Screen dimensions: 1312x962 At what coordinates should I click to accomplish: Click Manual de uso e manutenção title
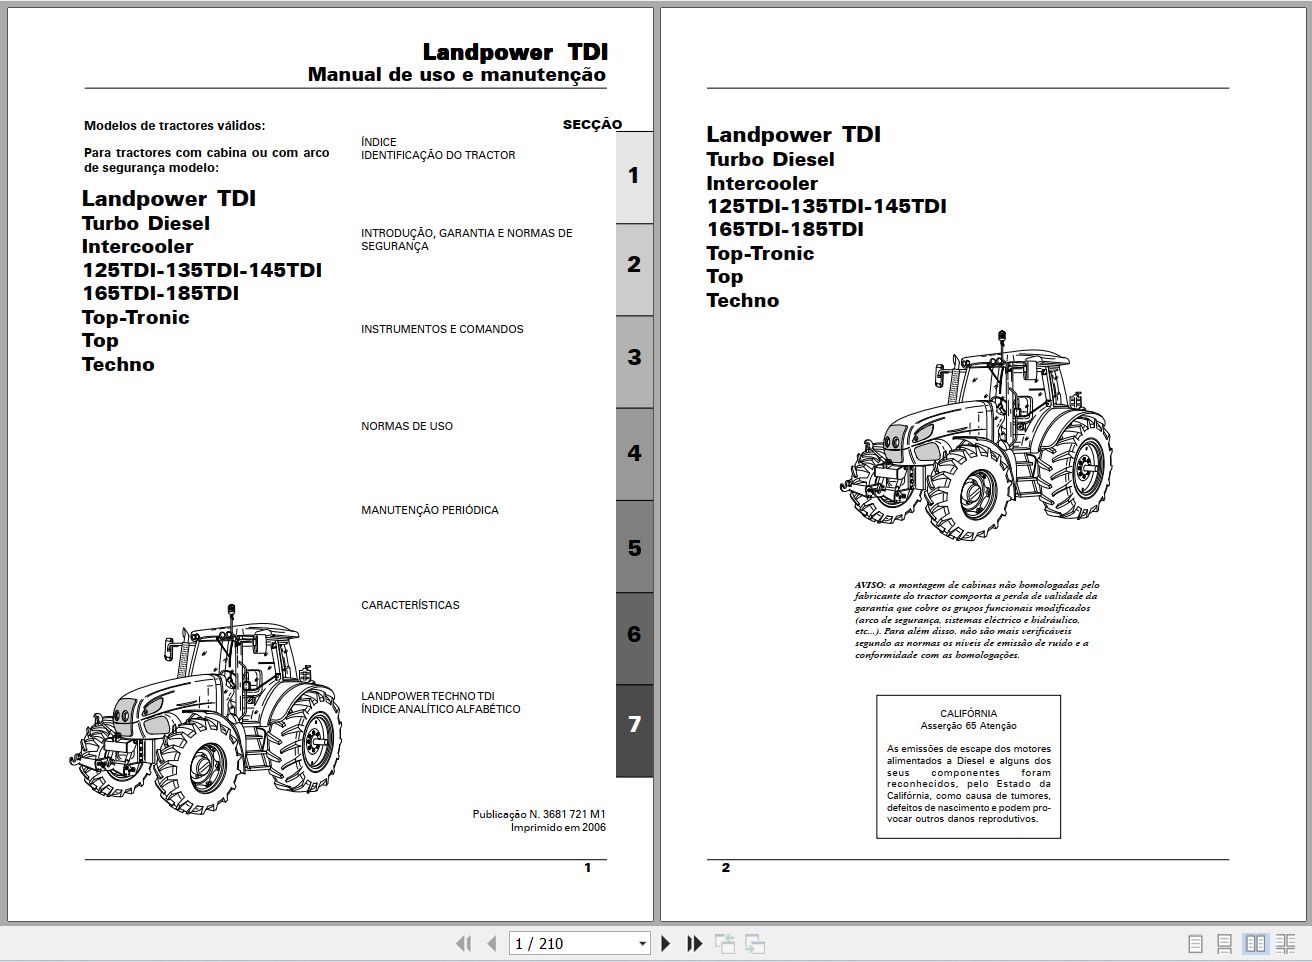coord(457,74)
